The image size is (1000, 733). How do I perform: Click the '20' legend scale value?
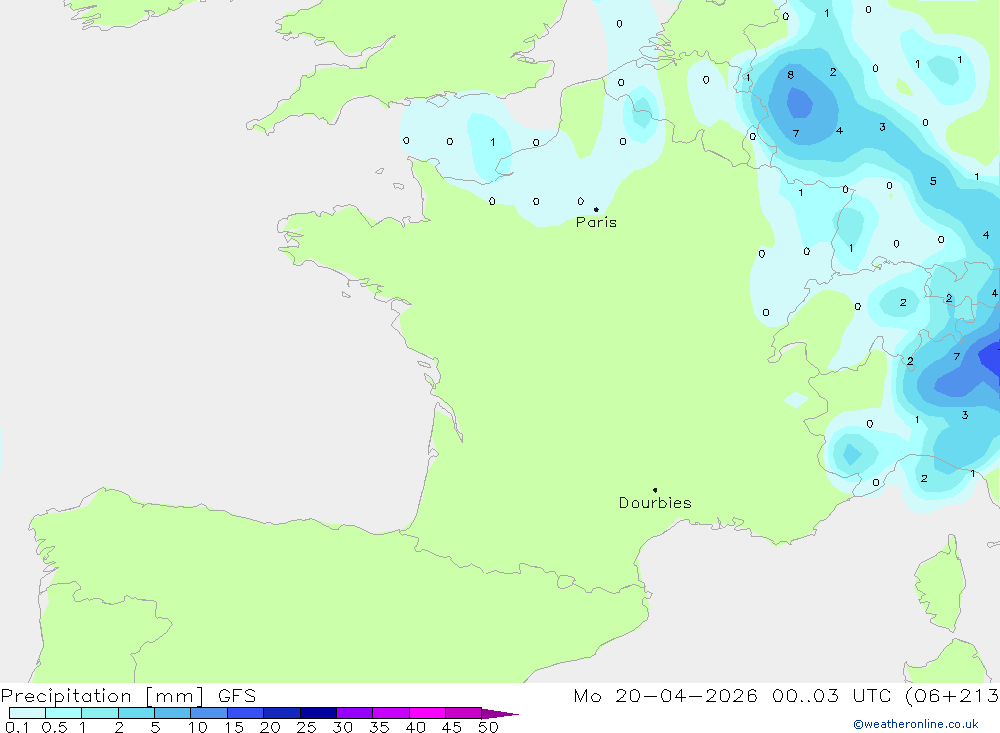(270, 727)
